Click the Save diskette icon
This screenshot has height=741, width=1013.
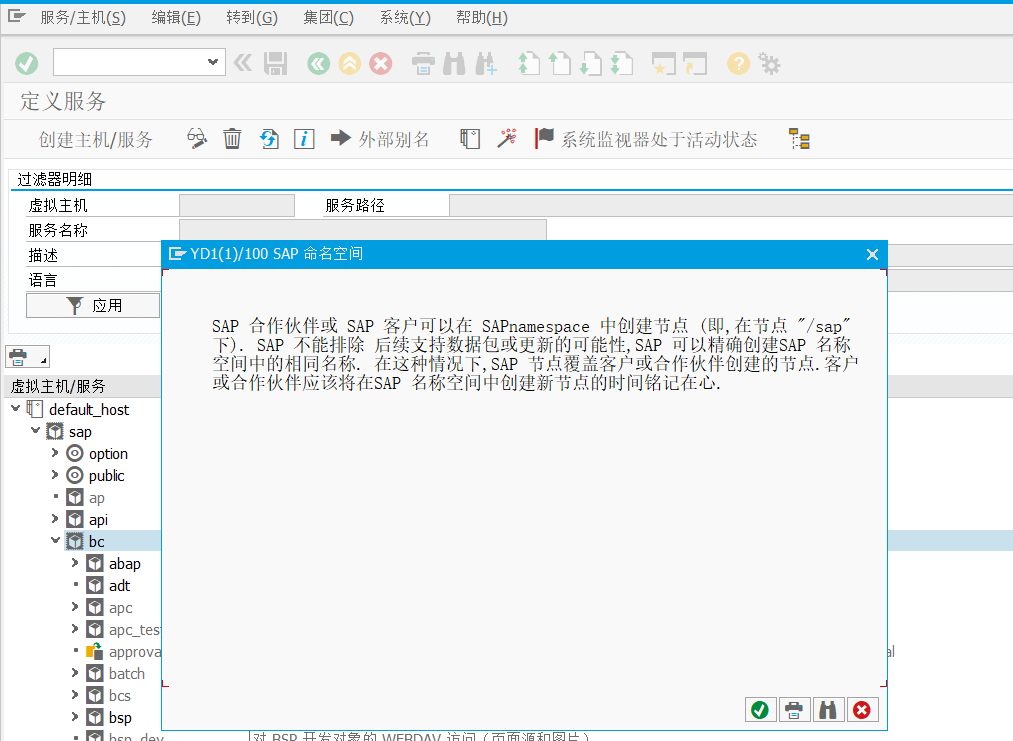(275, 63)
